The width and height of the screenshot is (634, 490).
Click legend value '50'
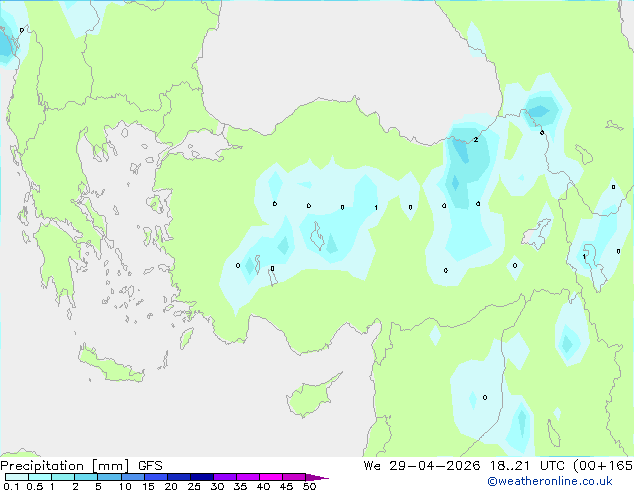pos(309,486)
